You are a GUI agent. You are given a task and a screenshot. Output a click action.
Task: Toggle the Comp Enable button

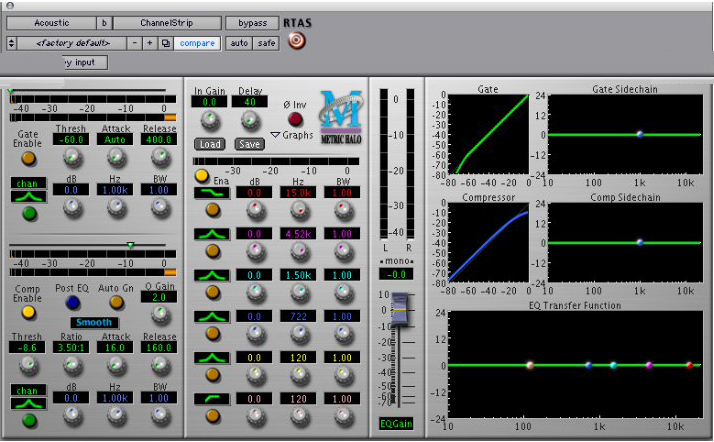tap(28, 311)
